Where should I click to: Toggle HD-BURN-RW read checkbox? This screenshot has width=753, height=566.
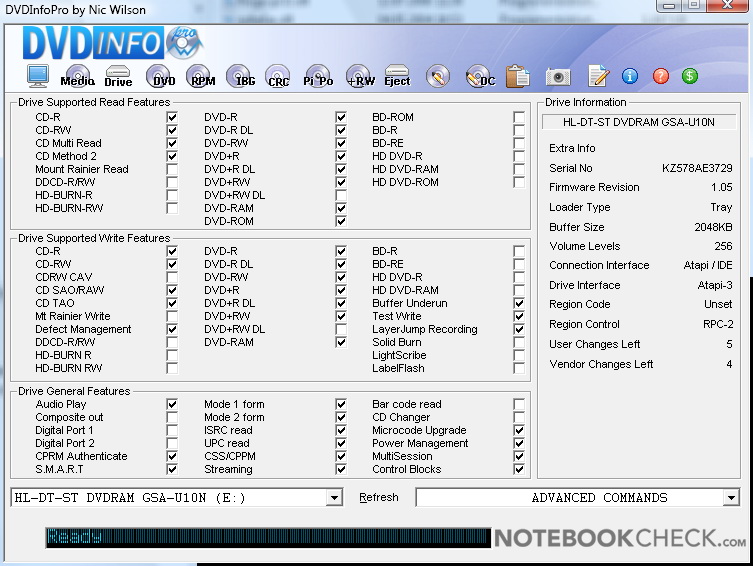[172, 208]
